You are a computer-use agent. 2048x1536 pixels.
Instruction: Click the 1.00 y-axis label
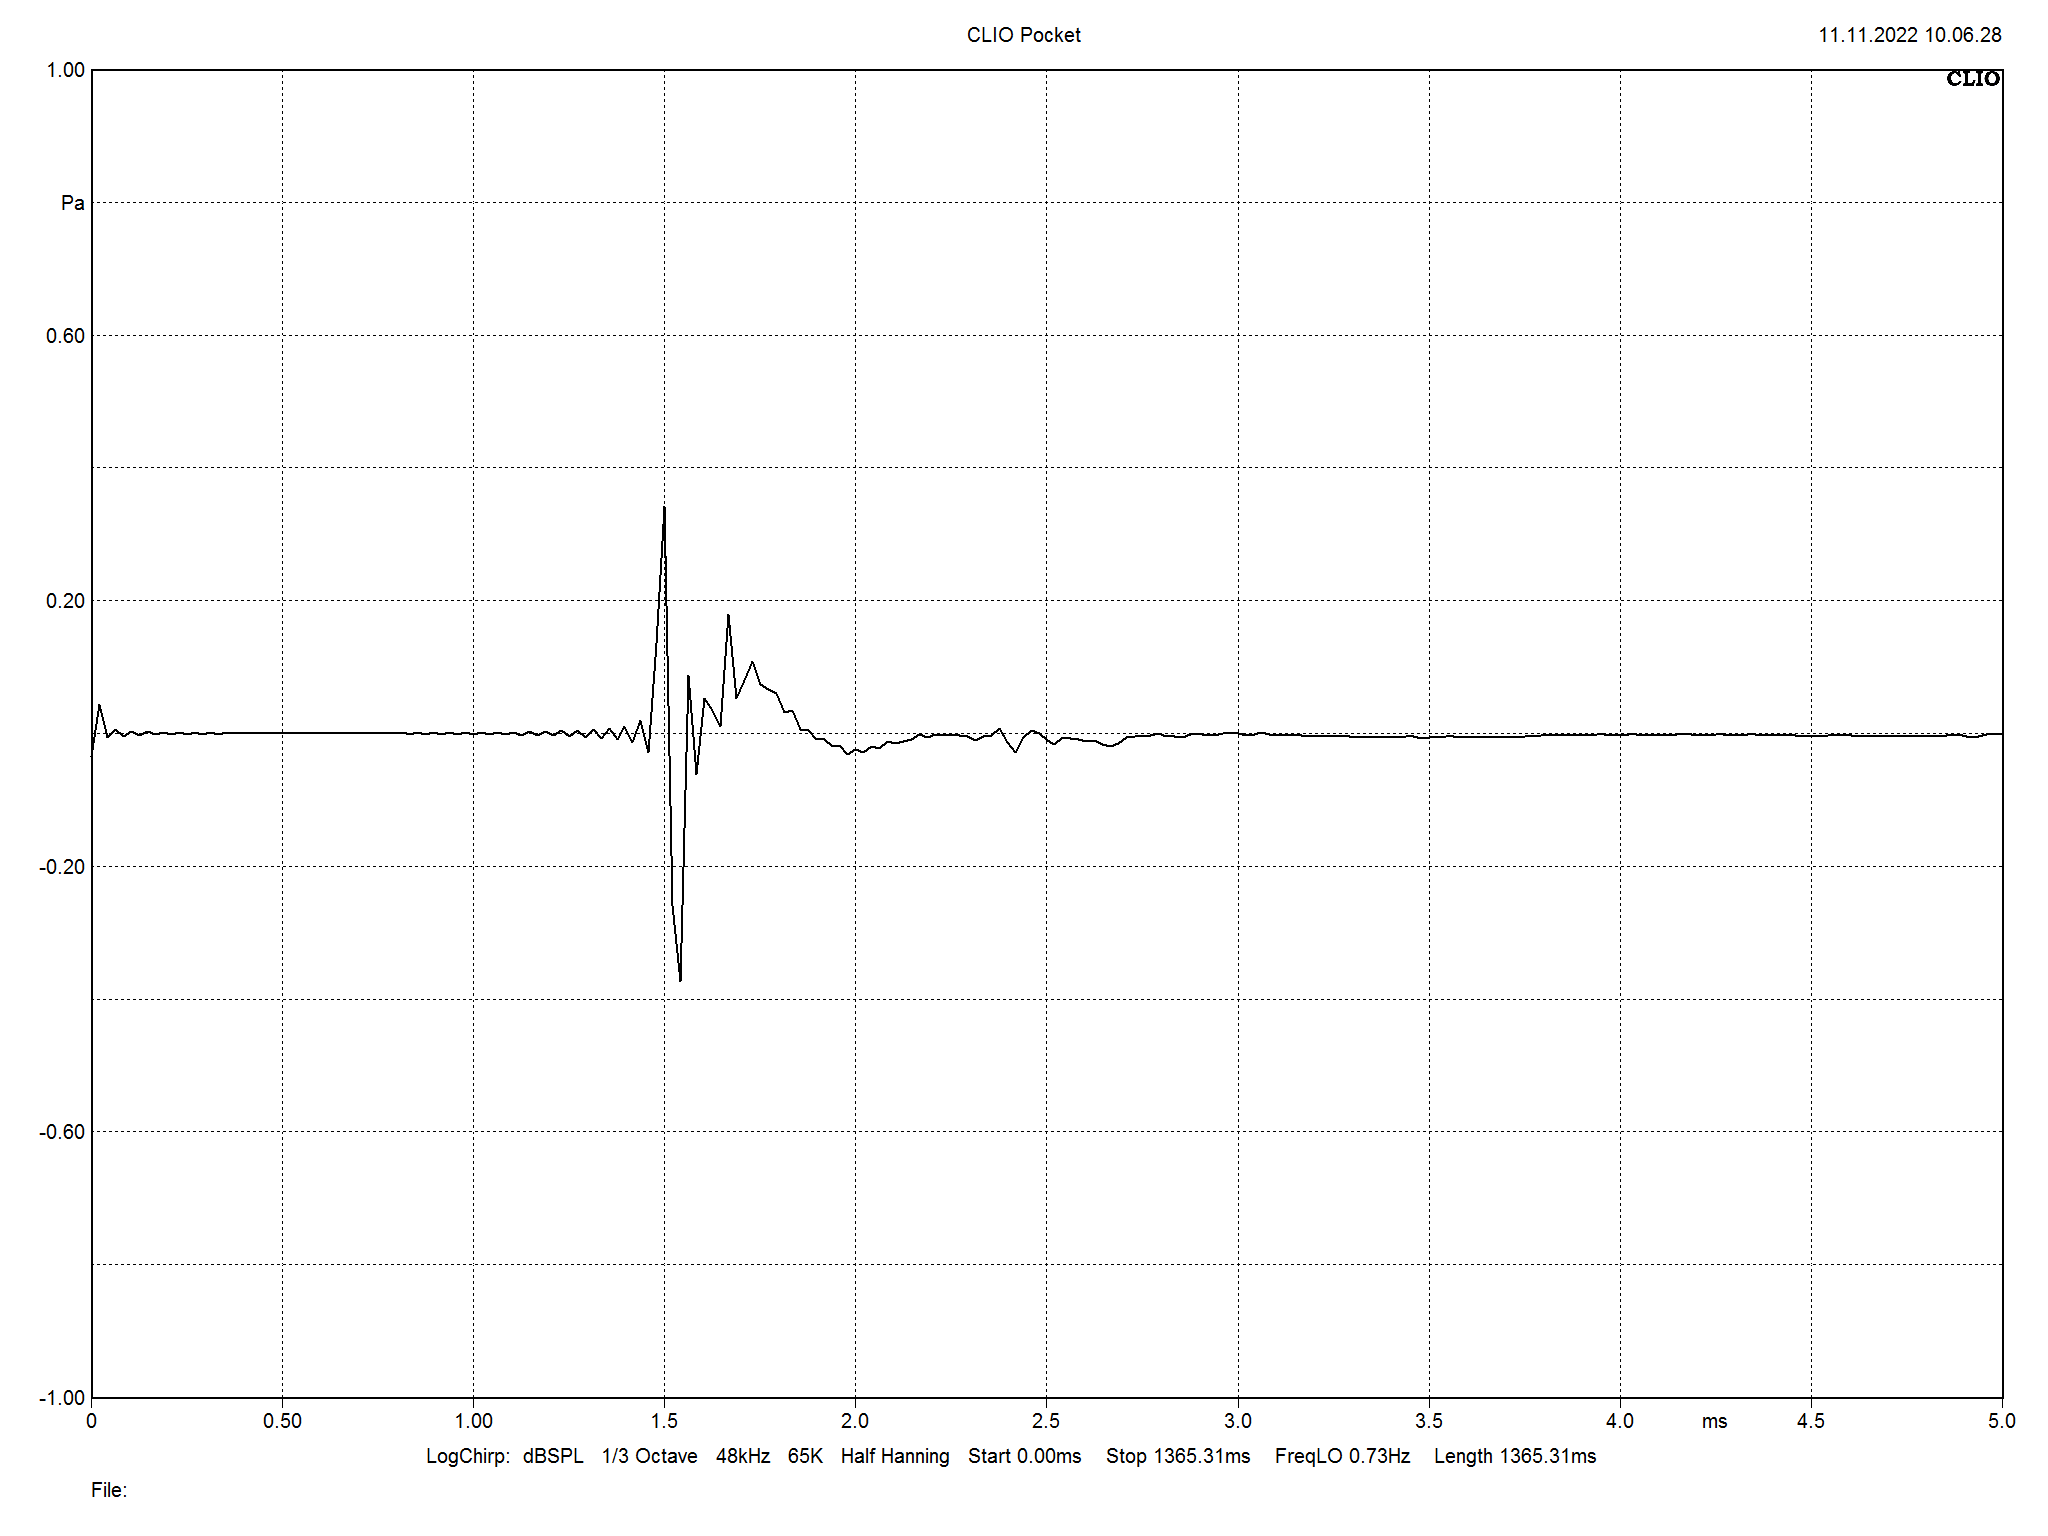coord(66,70)
